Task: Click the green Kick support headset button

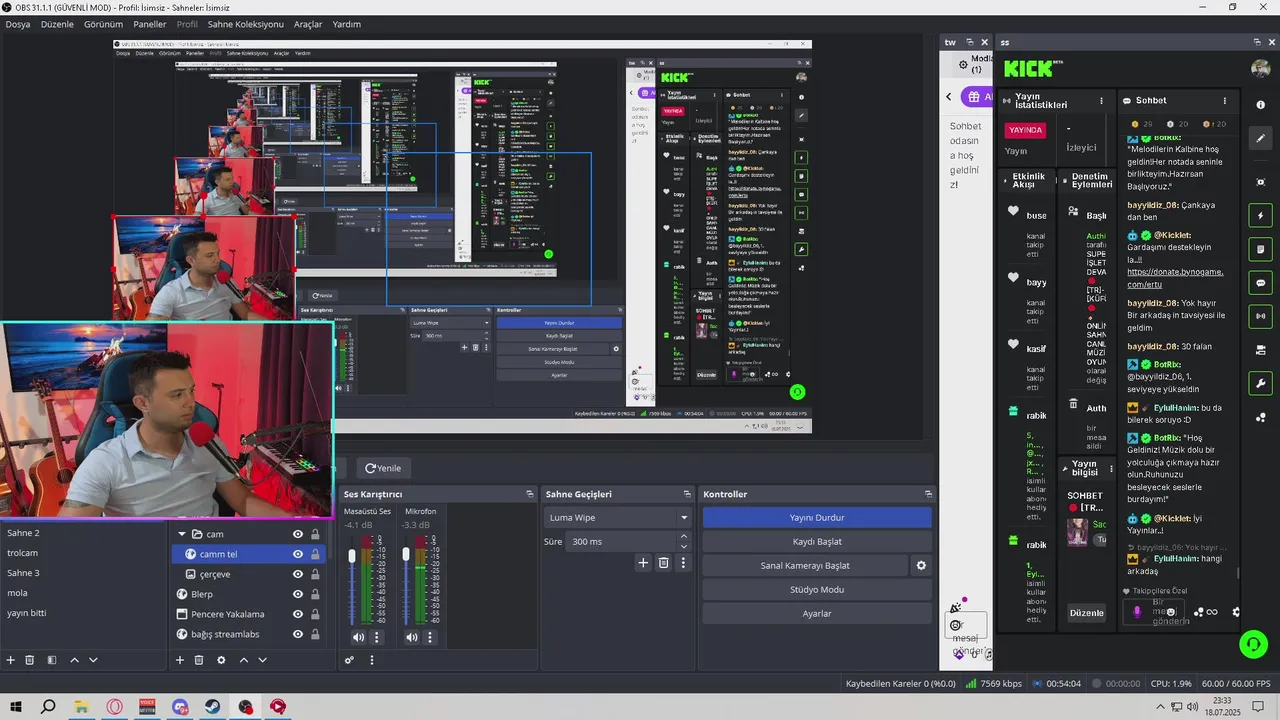Action: [x=1253, y=644]
